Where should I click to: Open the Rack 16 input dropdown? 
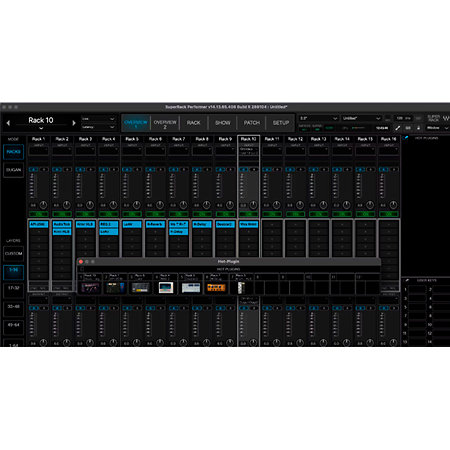pyautogui.click(x=389, y=151)
